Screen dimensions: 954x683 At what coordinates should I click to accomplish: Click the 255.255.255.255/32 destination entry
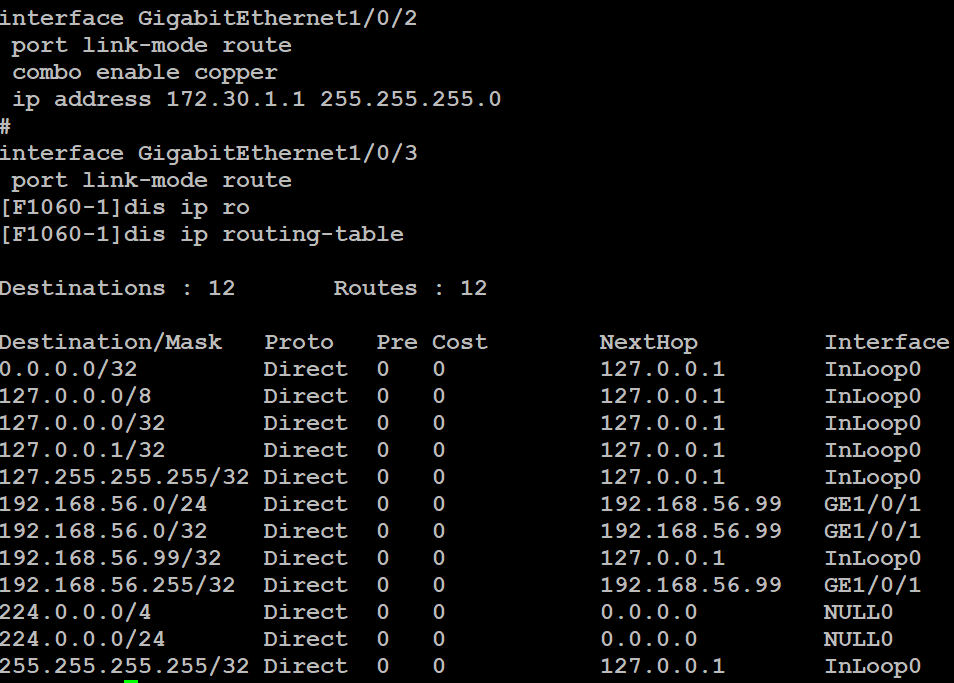(124, 666)
